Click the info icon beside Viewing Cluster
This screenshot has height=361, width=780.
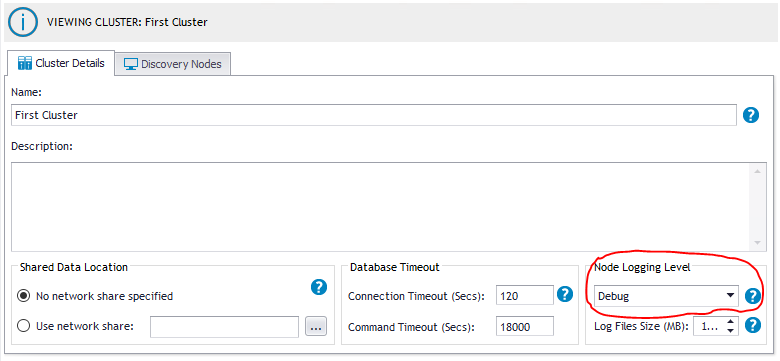[22, 22]
